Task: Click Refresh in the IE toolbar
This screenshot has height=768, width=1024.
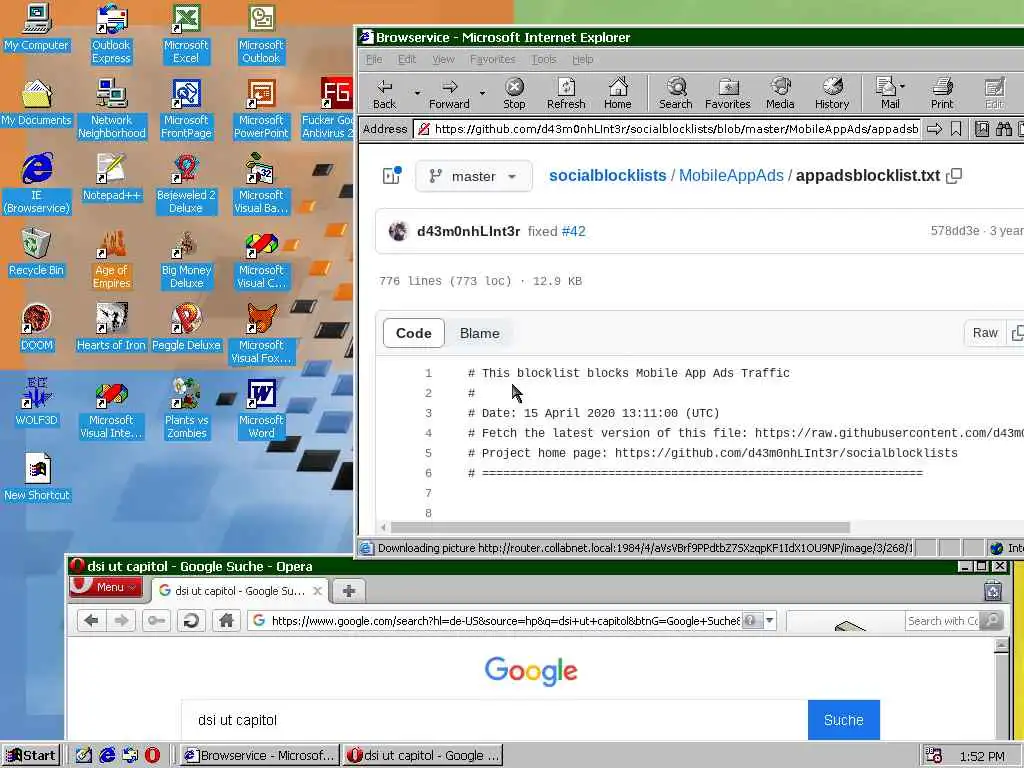Action: 566,93
